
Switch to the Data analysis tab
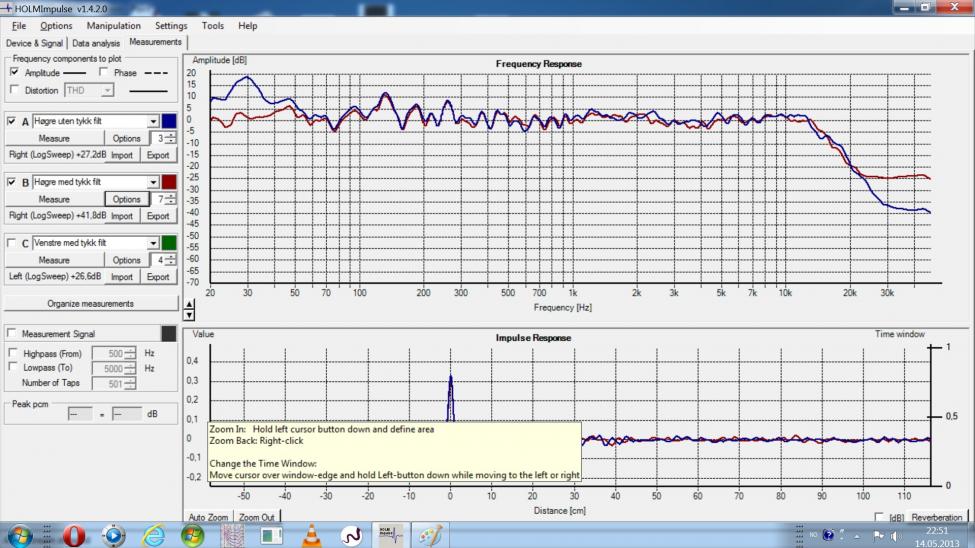(96, 43)
